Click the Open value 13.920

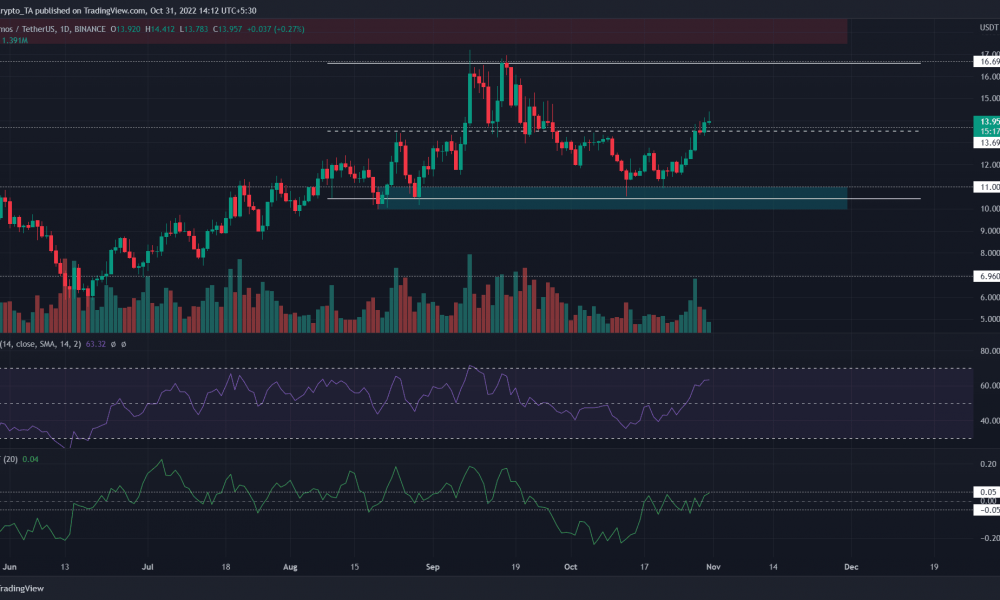pyautogui.click(x=128, y=29)
